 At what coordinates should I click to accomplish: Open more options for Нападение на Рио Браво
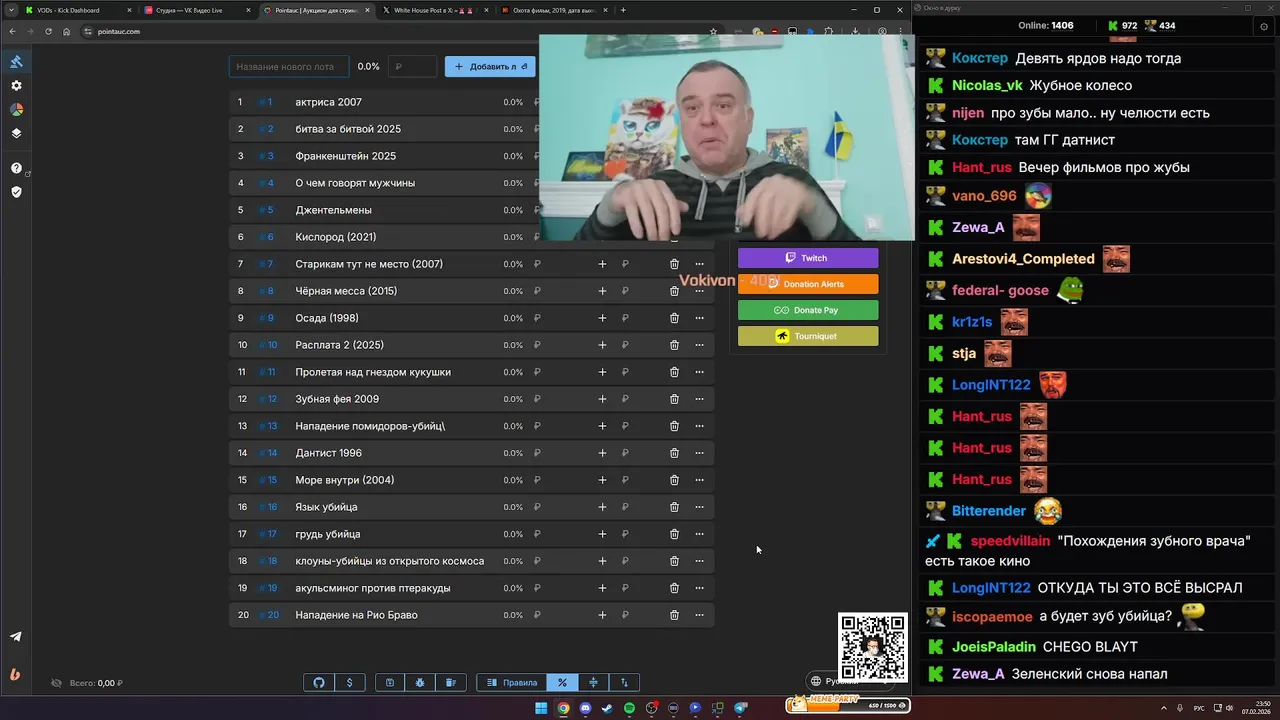(x=699, y=615)
